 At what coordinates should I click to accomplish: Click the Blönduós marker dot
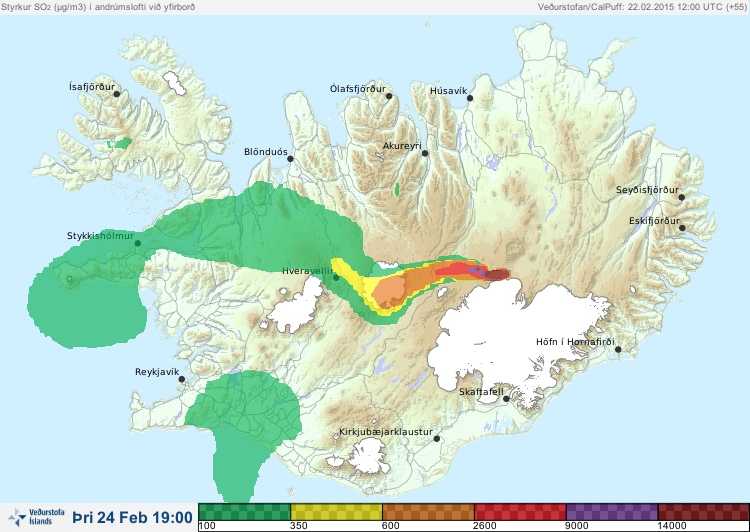290,158
